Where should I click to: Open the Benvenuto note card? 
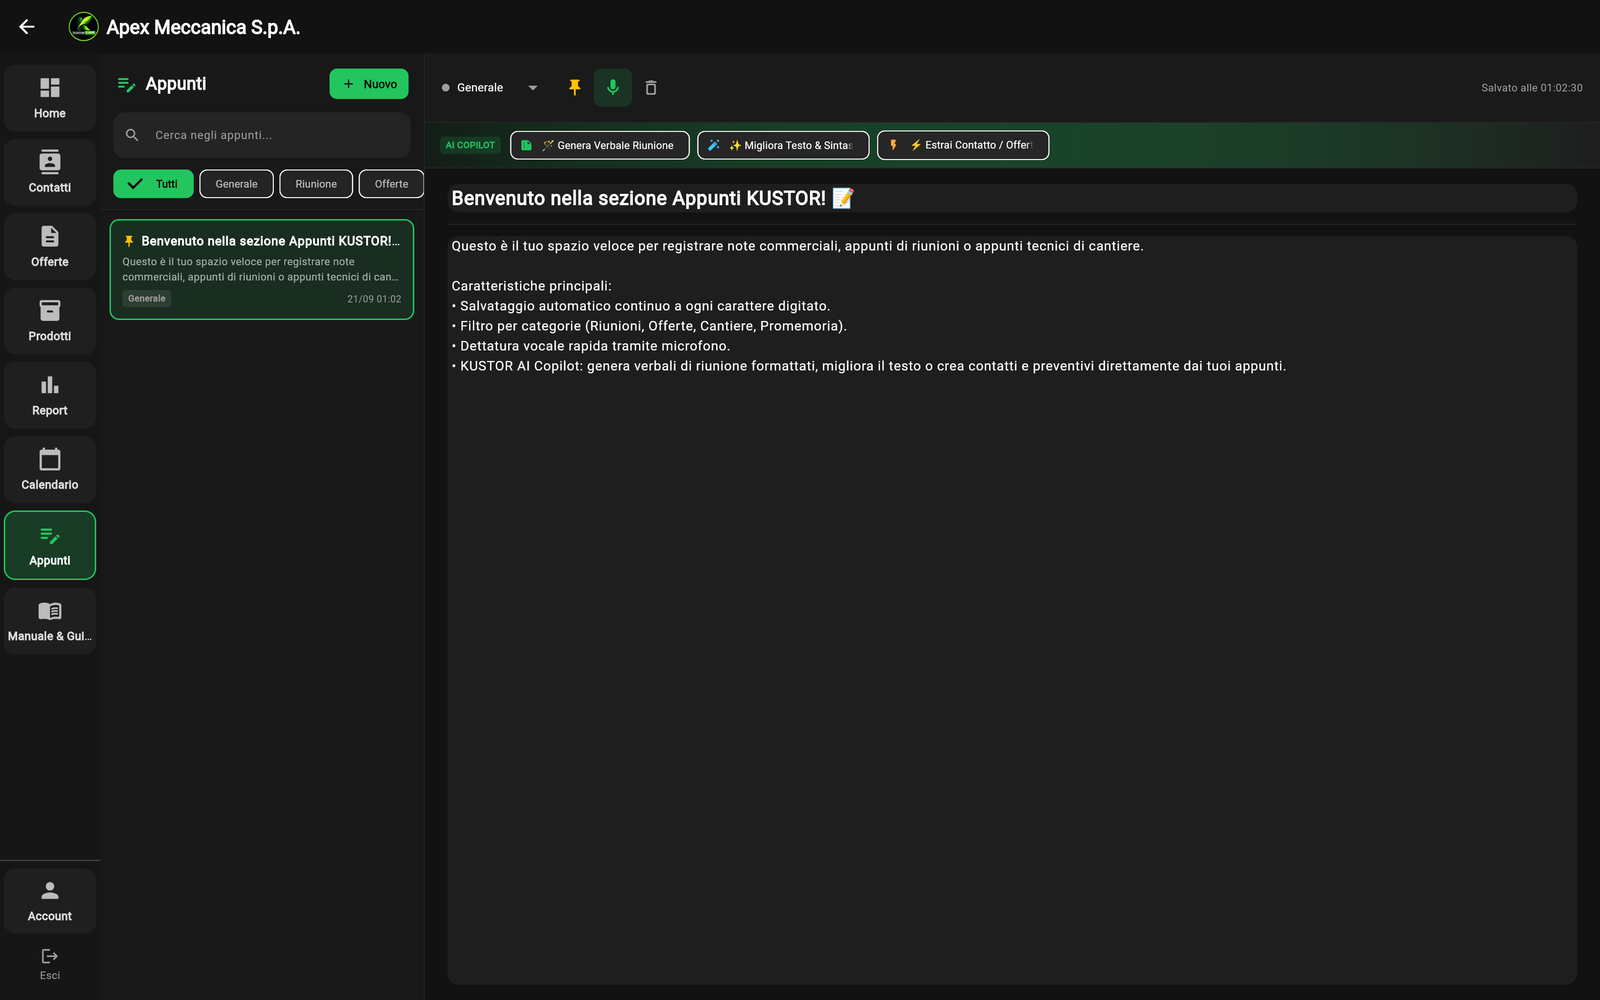tap(262, 269)
